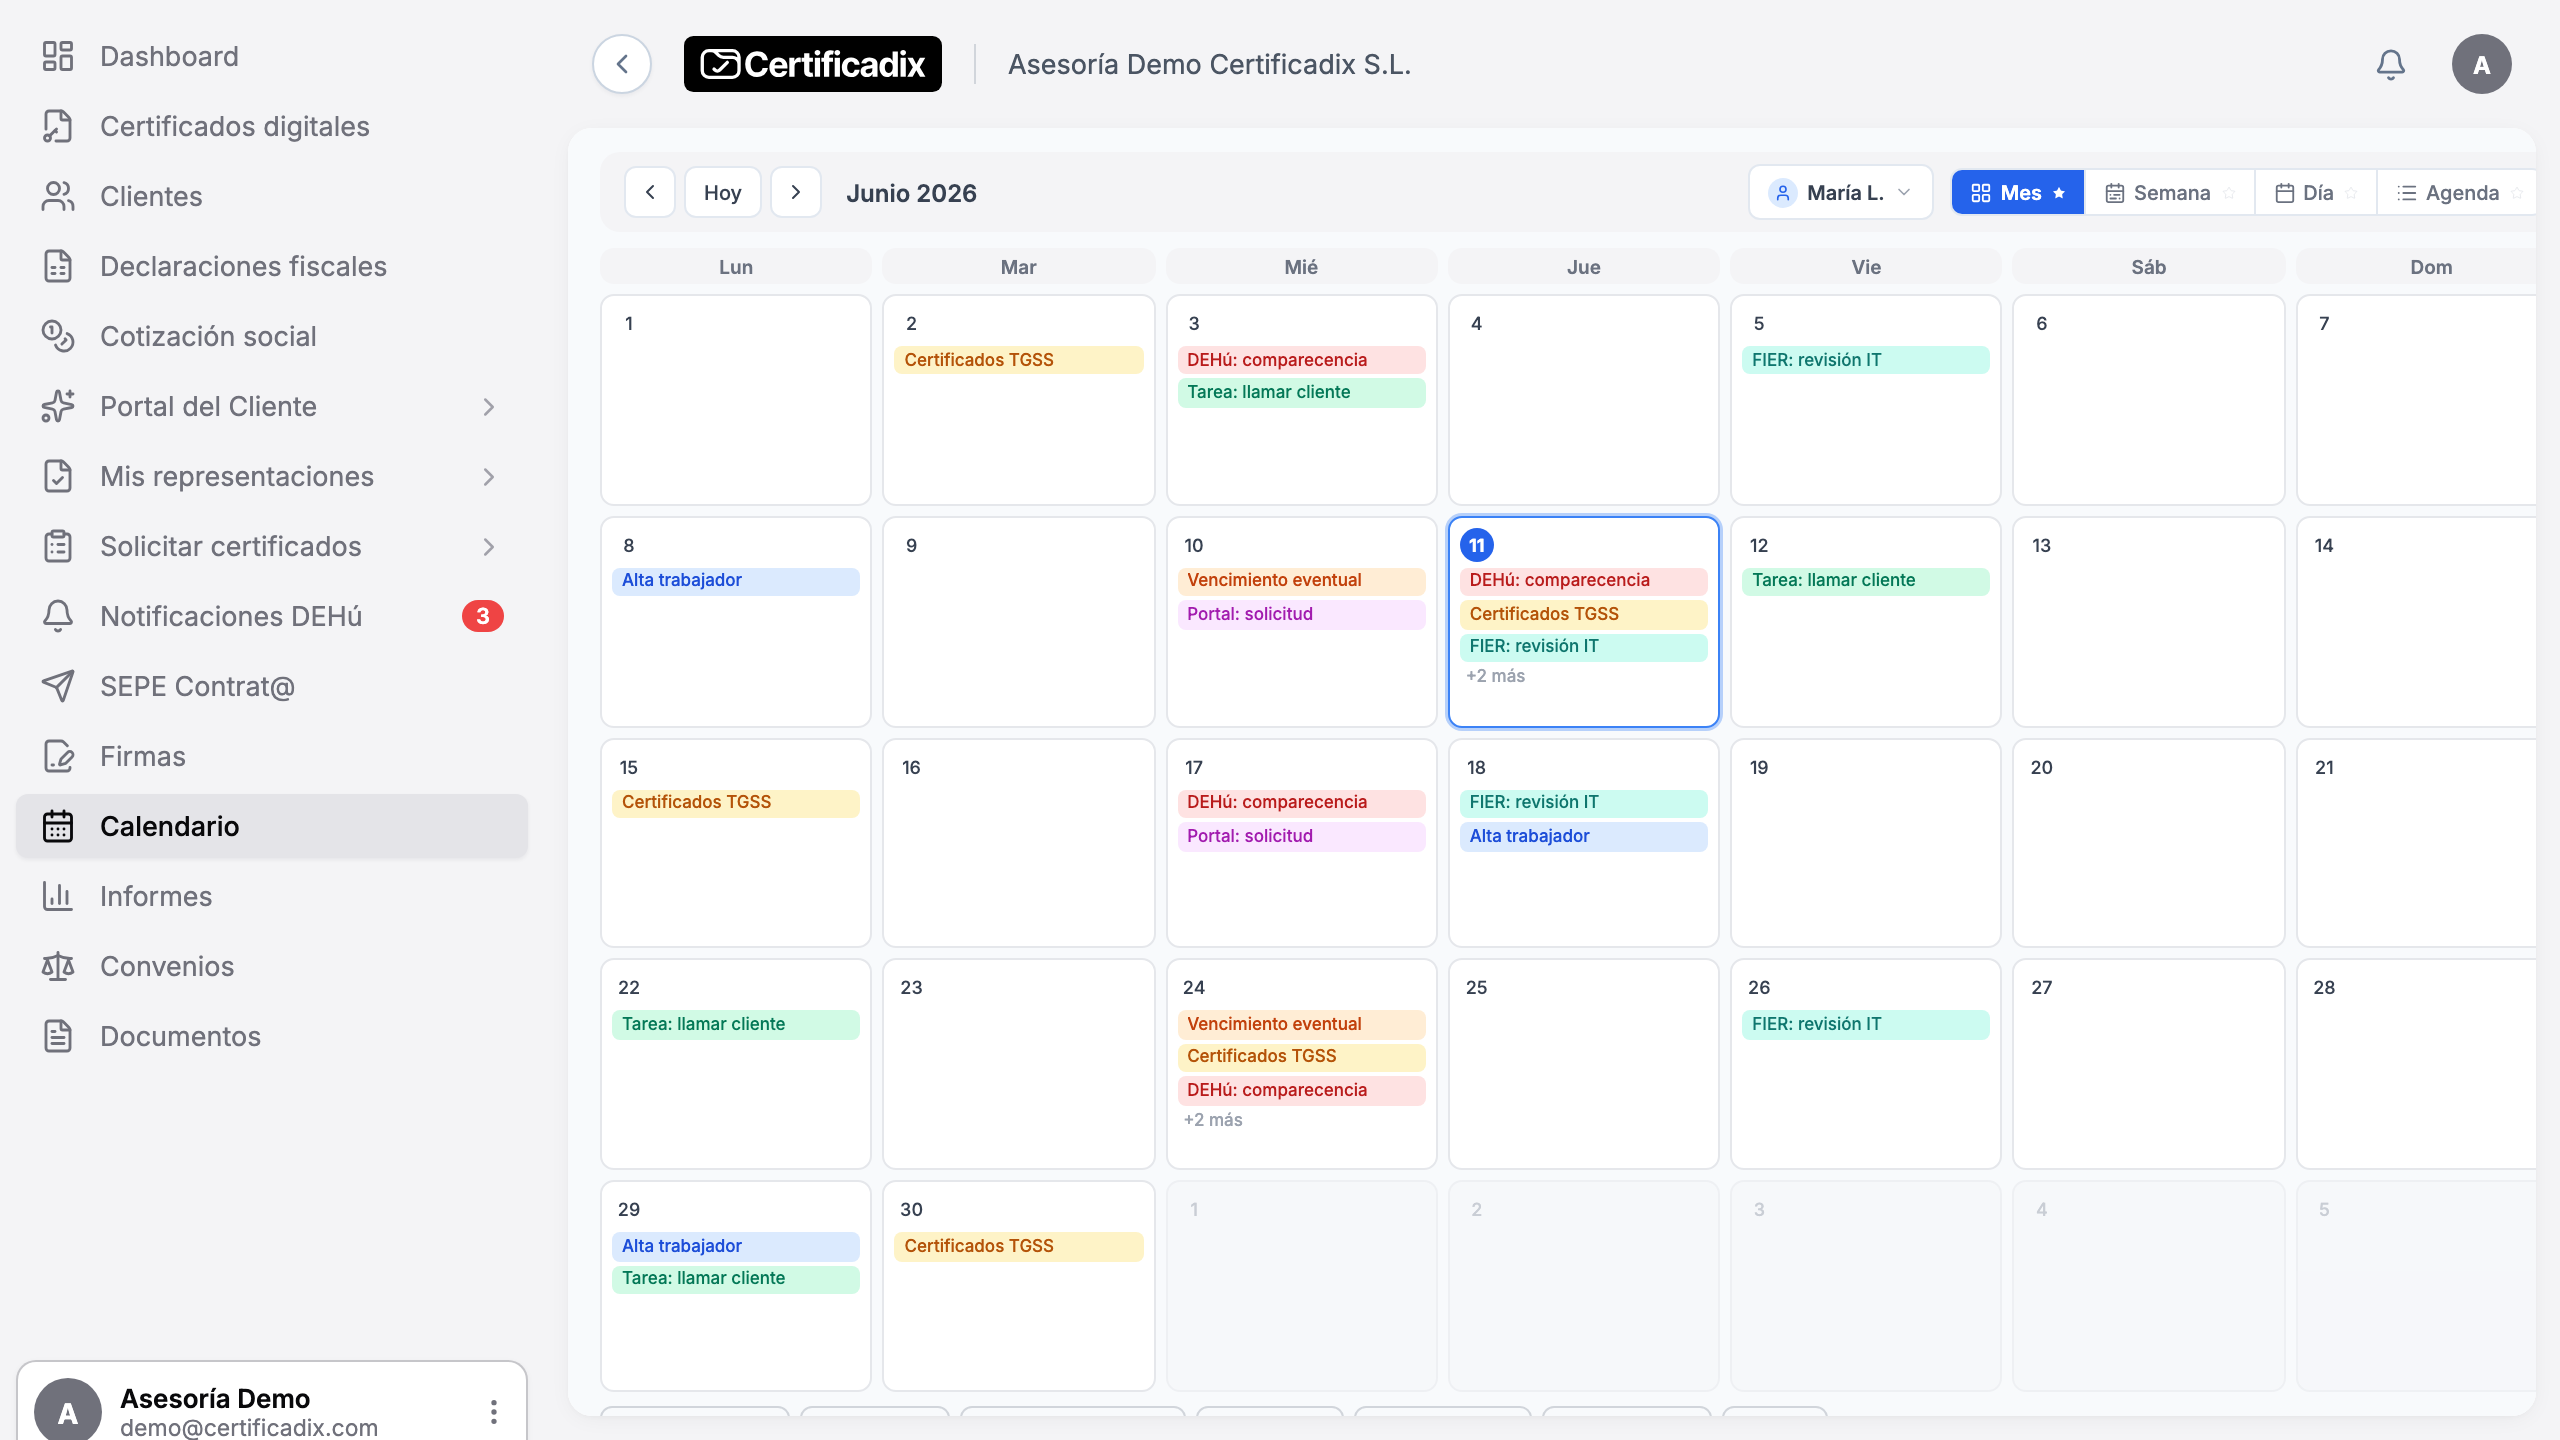Open the notifications bell in header
The height and width of the screenshot is (1440, 2560).
click(2390, 64)
